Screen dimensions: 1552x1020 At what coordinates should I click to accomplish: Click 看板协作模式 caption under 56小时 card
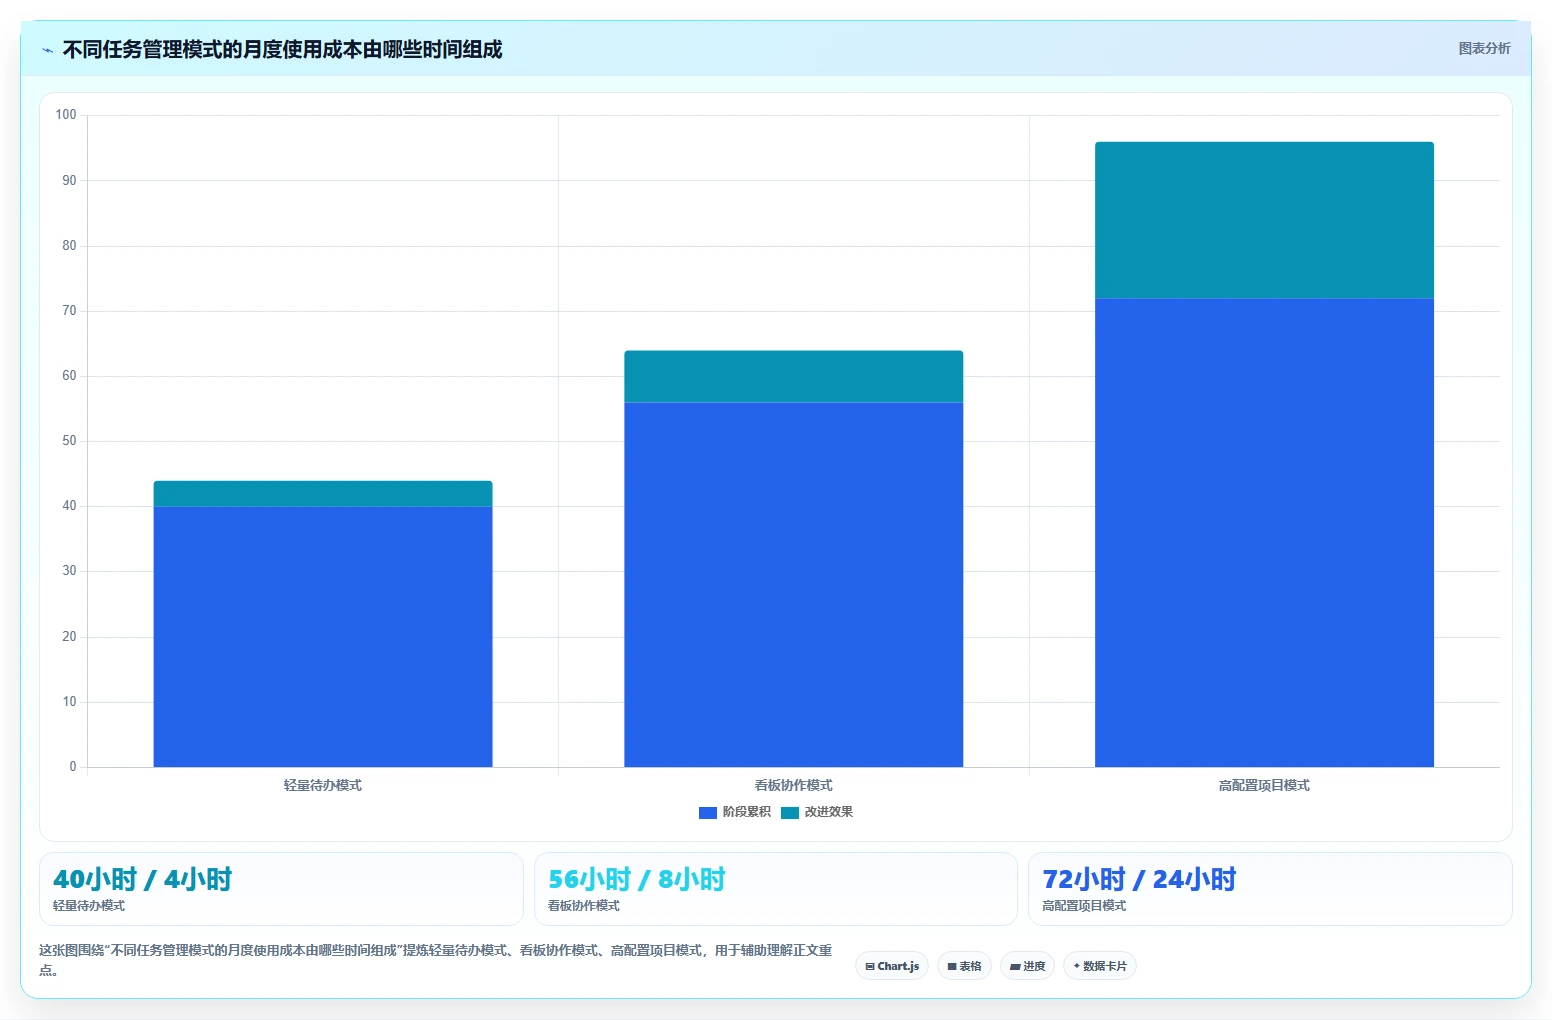tap(584, 905)
